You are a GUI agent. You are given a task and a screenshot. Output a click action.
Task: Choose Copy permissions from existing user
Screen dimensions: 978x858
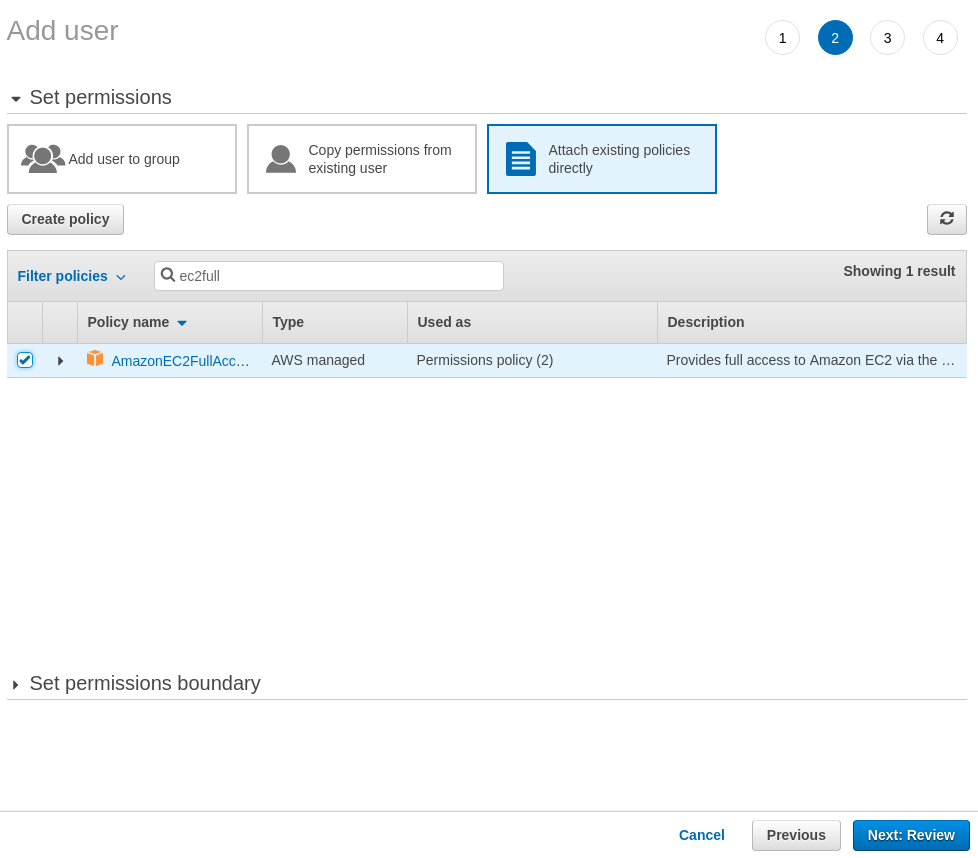(x=362, y=159)
